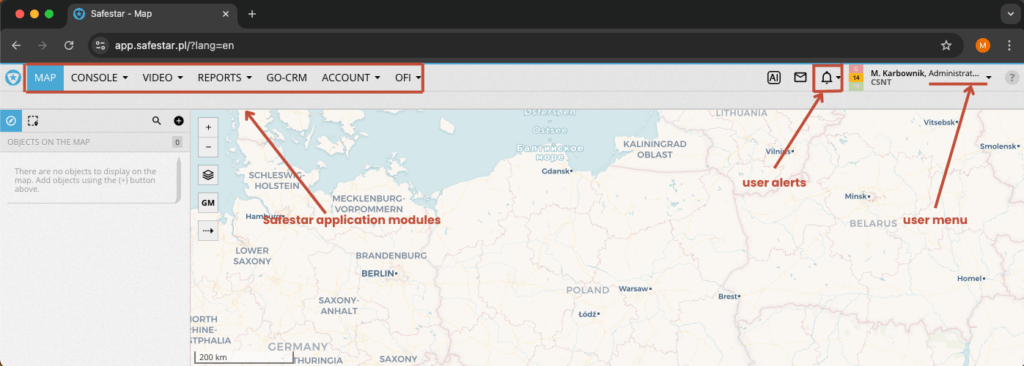View site information icon in address bar

click(x=100, y=45)
